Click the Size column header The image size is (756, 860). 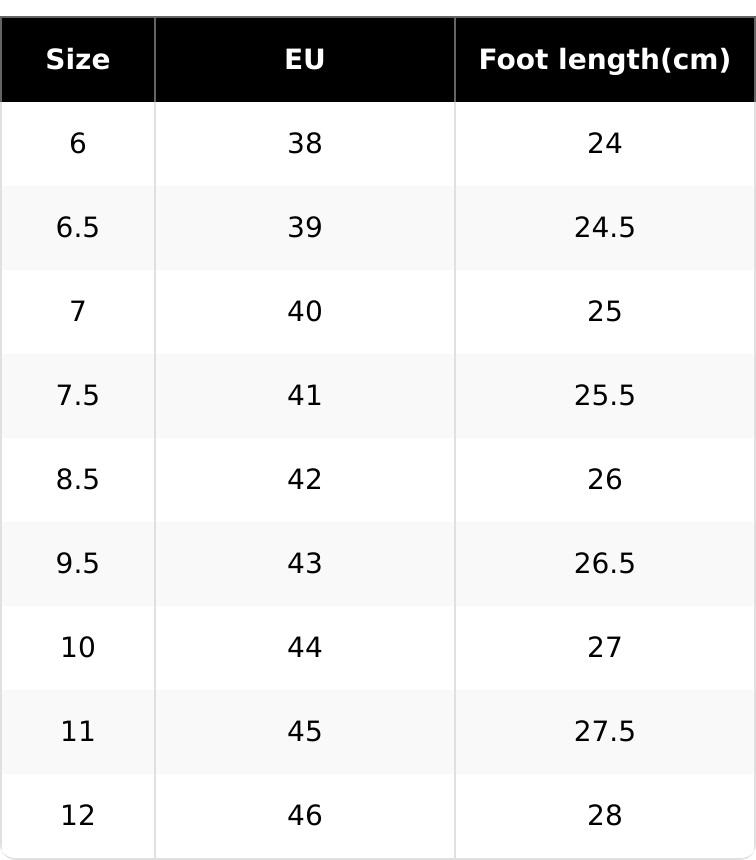[x=78, y=60]
